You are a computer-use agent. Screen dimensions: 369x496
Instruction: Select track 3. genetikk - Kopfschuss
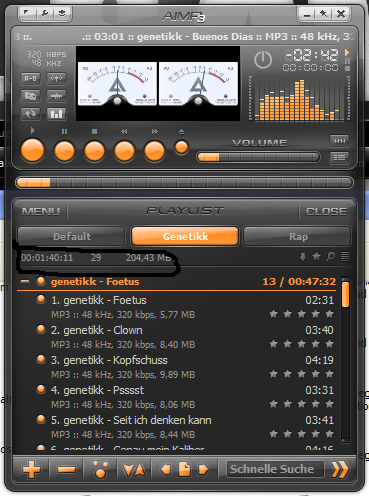(x=176, y=367)
